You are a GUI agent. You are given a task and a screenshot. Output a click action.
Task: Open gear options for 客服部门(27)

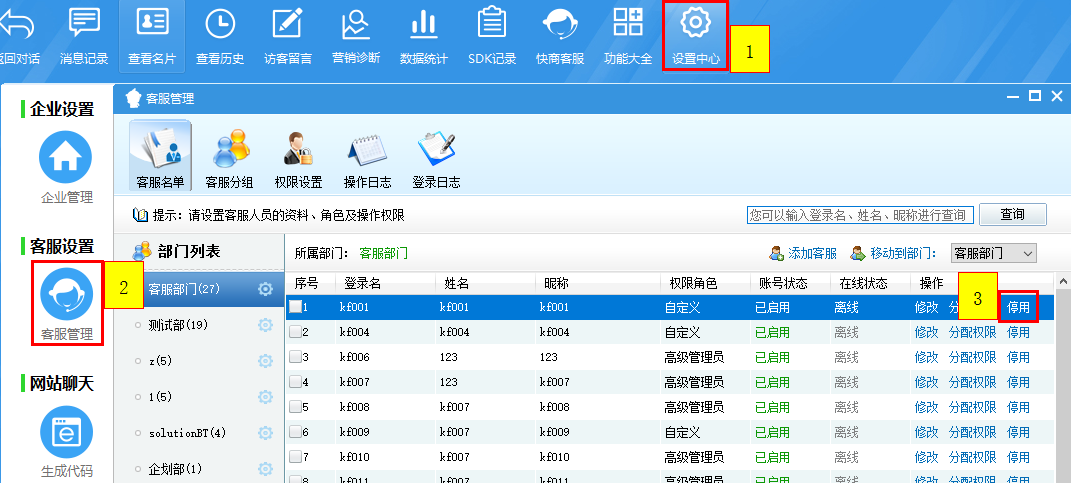pyautogui.click(x=266, y=290)
